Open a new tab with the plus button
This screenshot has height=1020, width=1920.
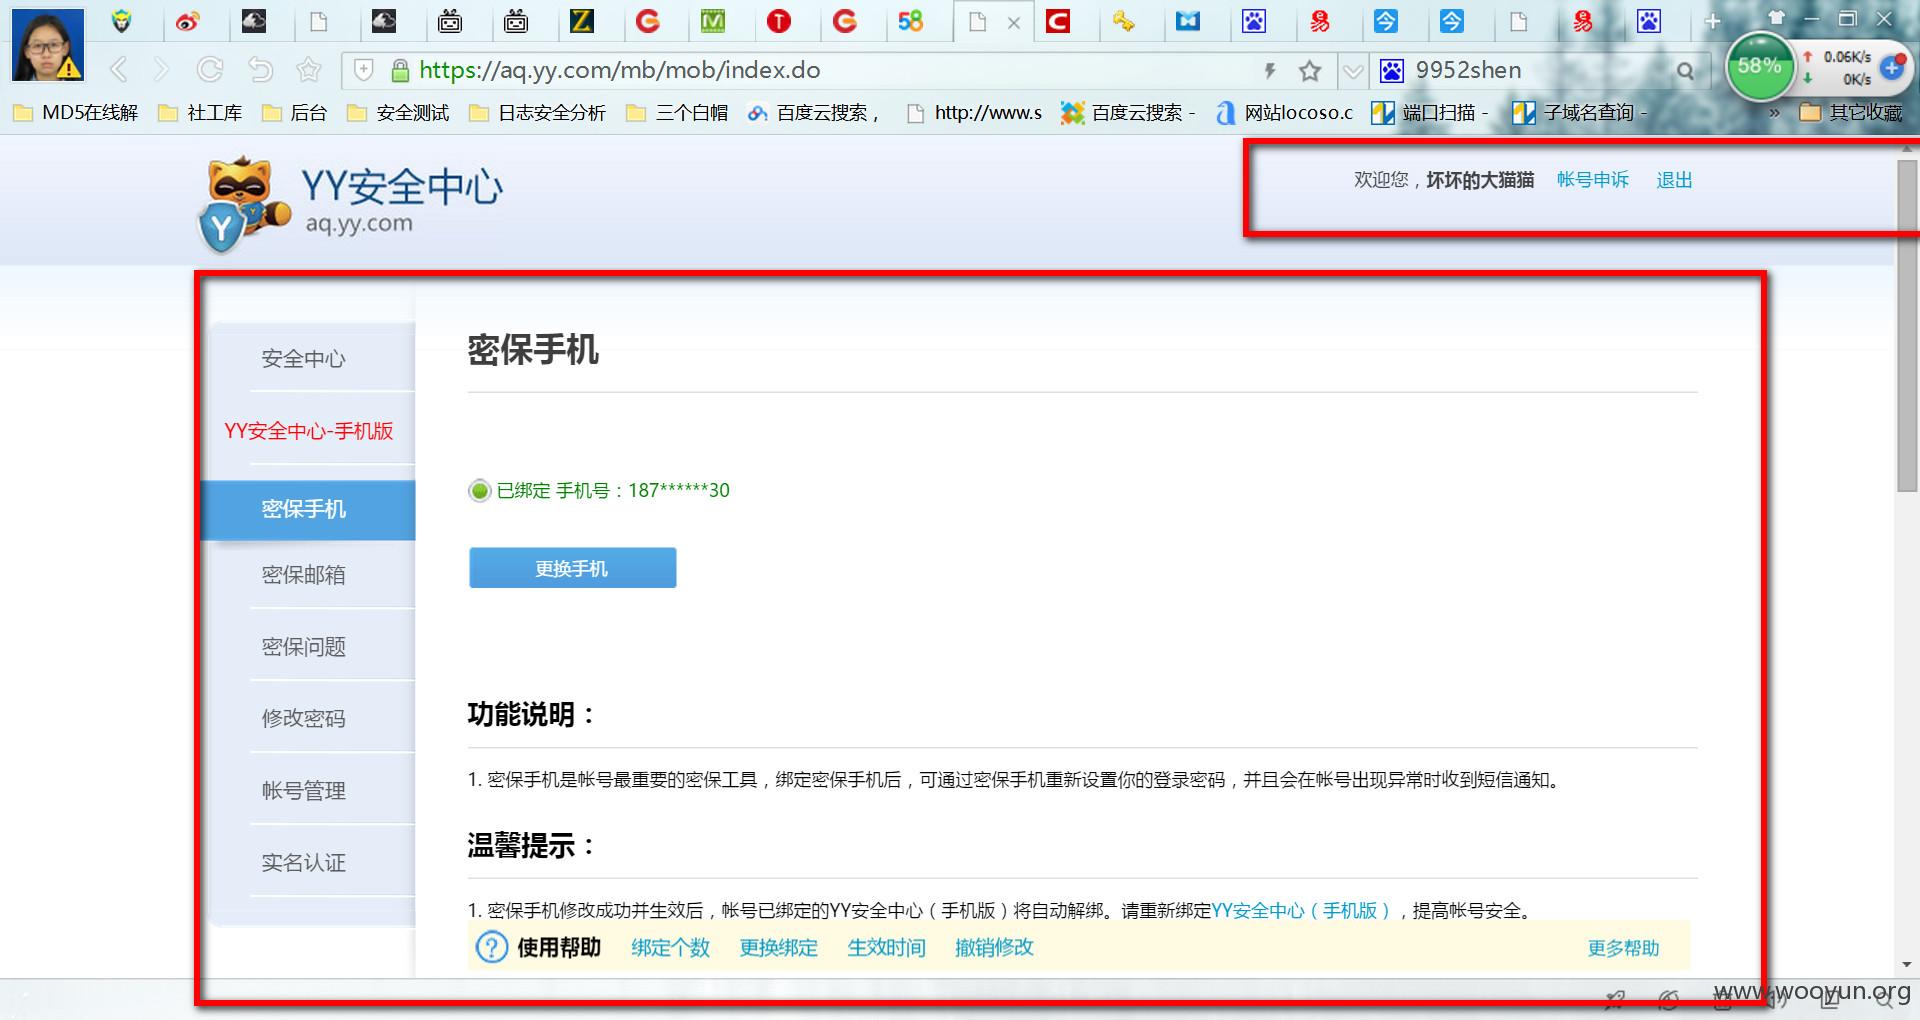coord(1713,21)
